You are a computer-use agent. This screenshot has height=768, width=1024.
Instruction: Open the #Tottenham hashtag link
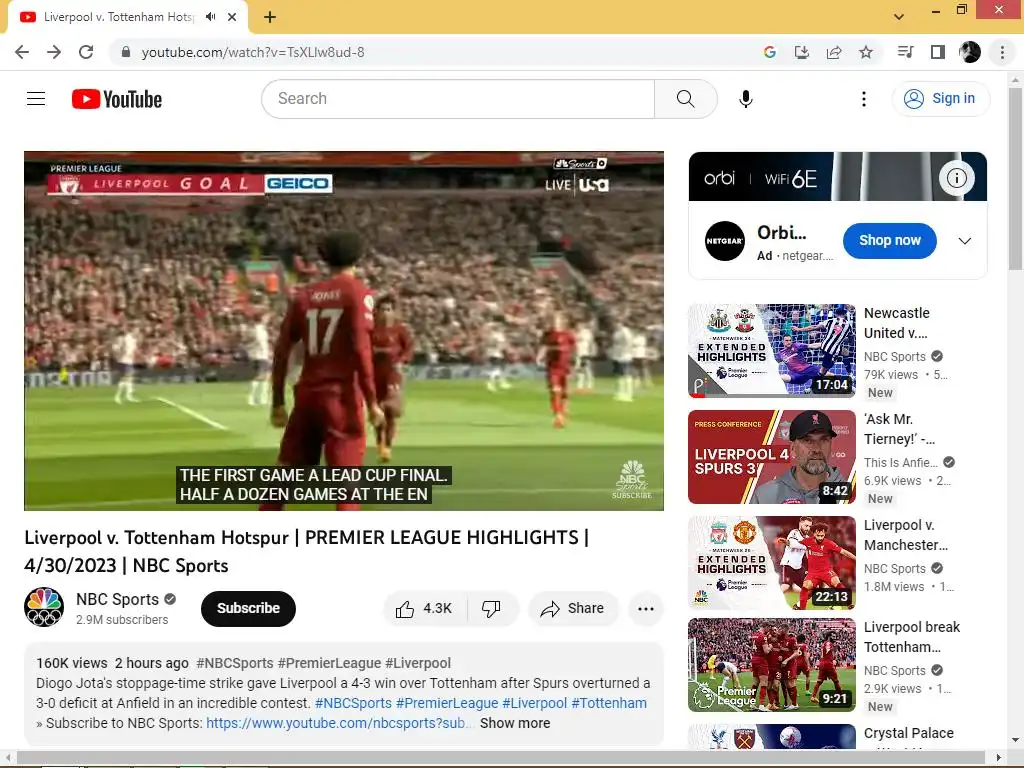[x=609, y=703]
